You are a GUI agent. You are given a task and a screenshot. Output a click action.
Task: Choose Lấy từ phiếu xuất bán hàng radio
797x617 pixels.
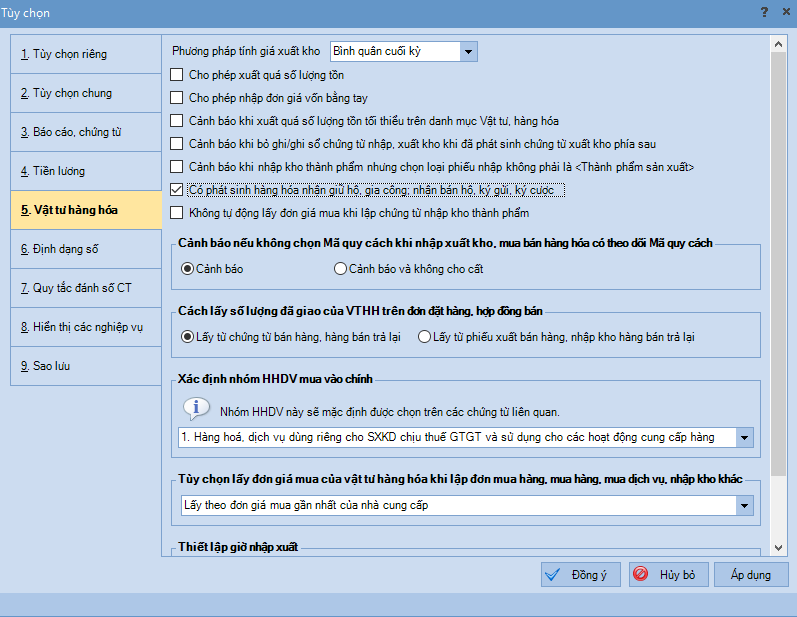(x=424, y=337)
